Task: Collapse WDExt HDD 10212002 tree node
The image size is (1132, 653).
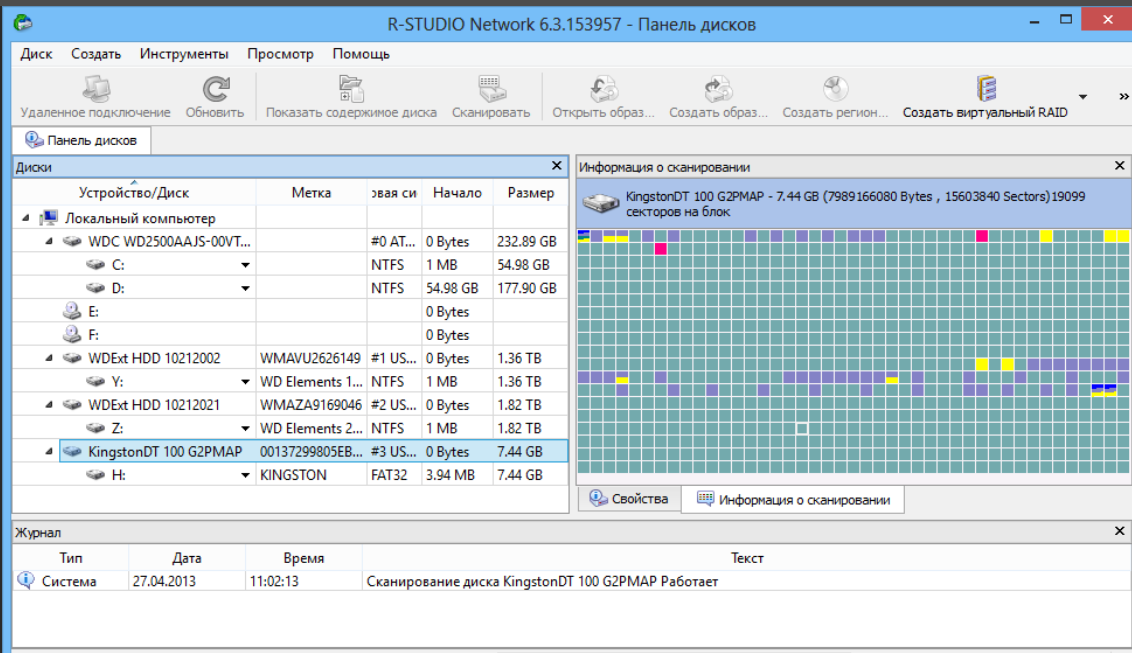Action: coord(49,358)
